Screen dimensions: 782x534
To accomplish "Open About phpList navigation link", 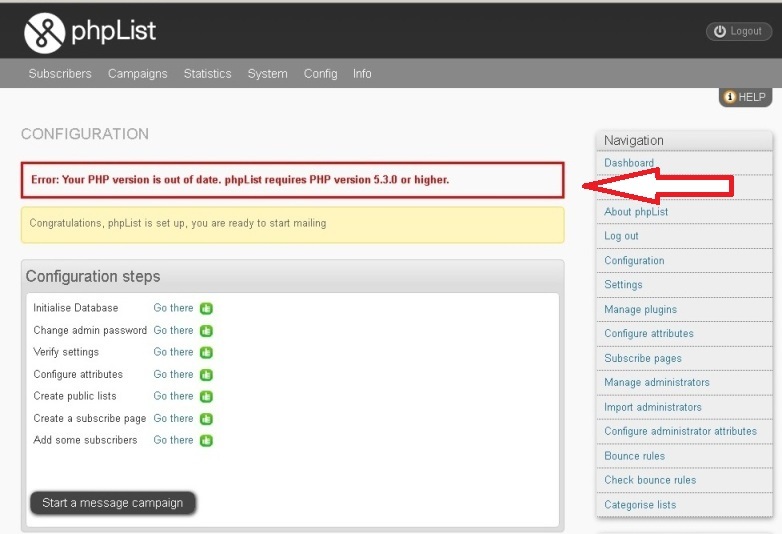I will coord(636,212).
